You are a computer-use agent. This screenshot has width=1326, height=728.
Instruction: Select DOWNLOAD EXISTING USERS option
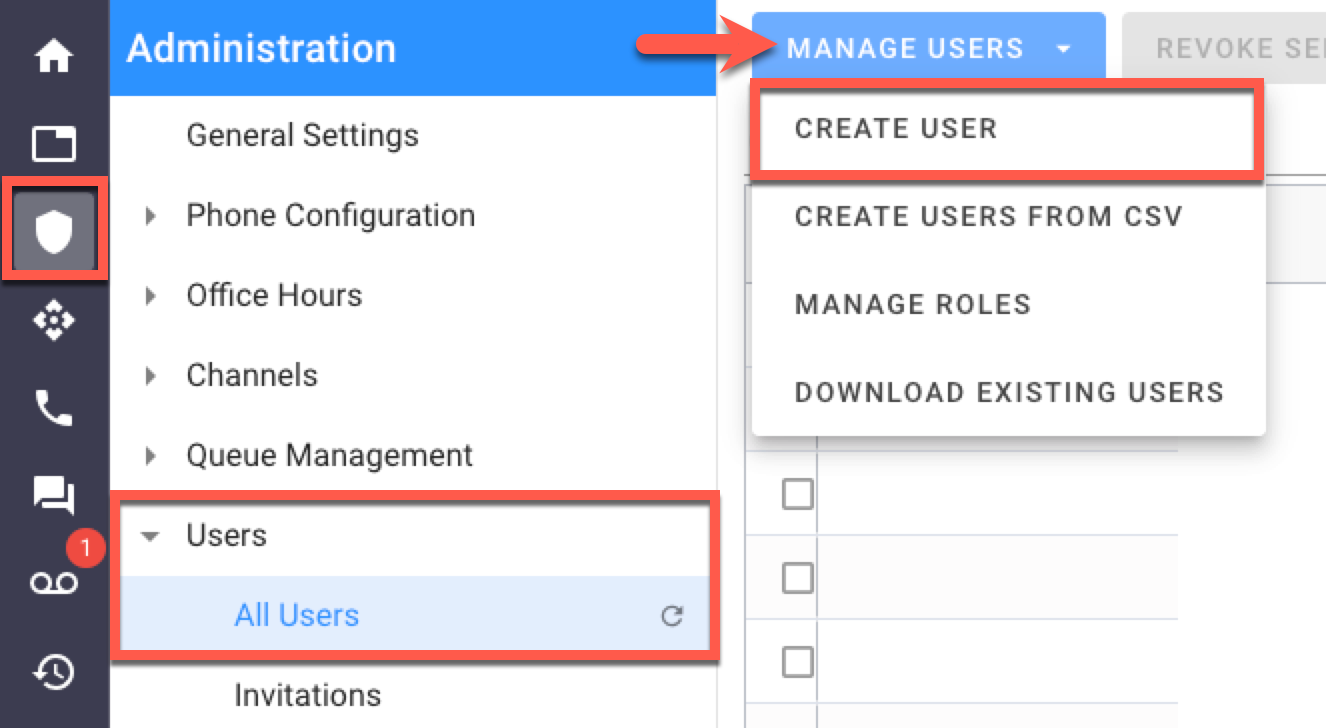[1008, 391]
